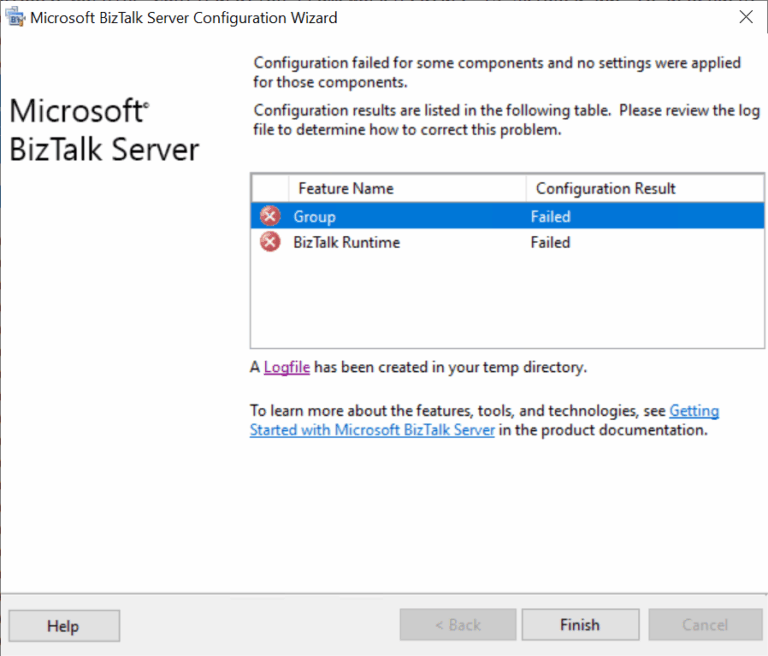This screenshot has width=768, height=656.
Task: Click the disabled Cancel button
Action: tap(705, 625)
